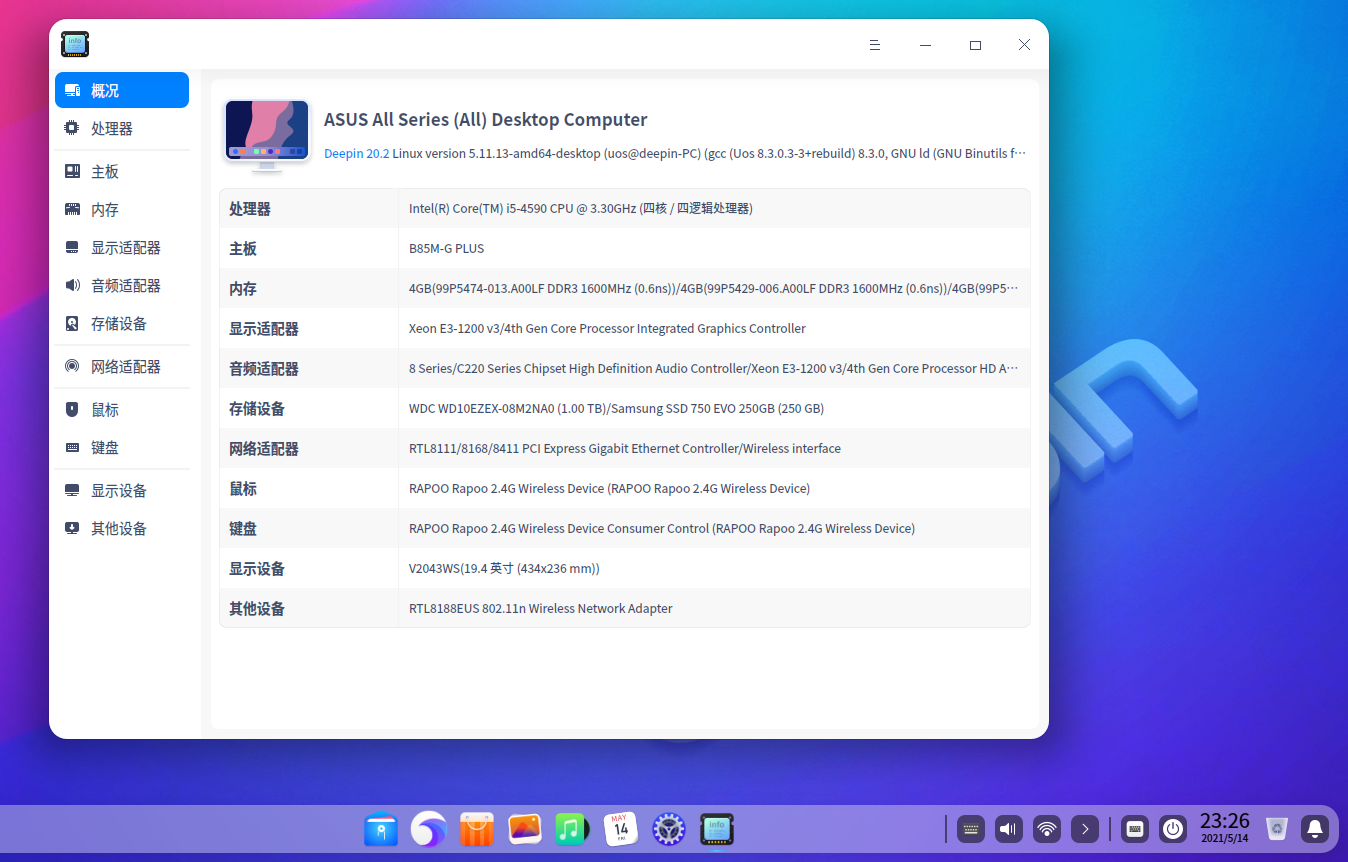The height and width of the screenshot is (862, 1348).
Task: Open the hamburger main menu in title bar
Action: 875,45
